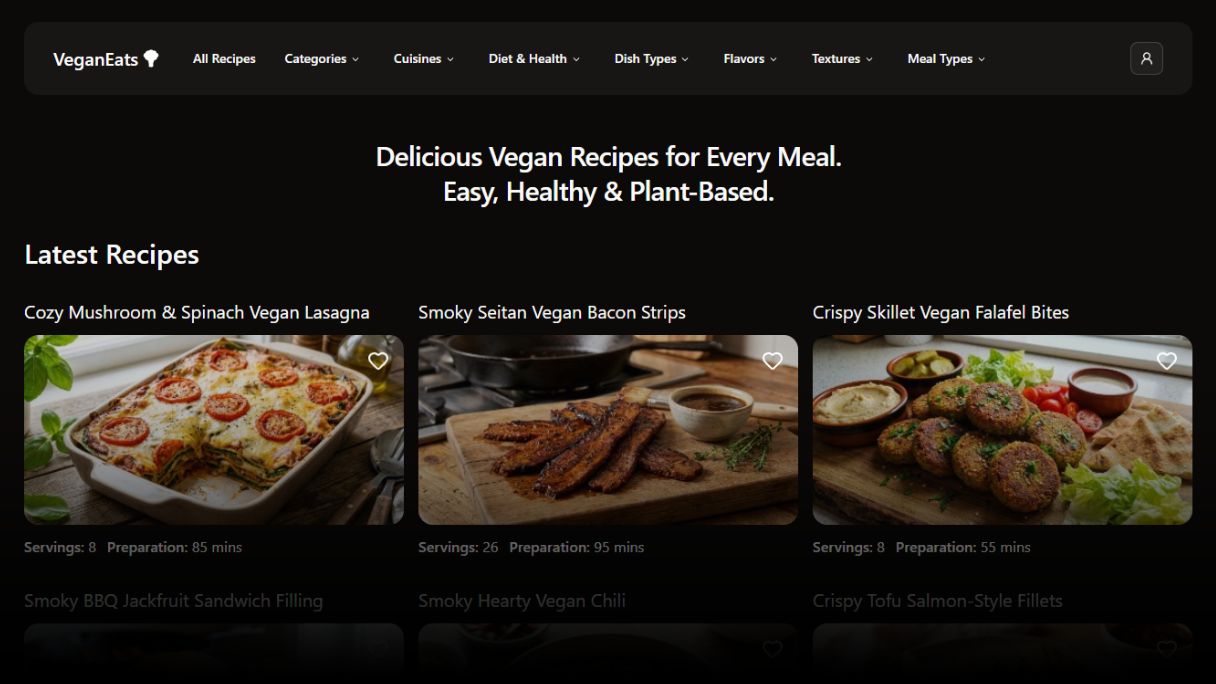The image size is (1216, 684).
Task: Favorite Crispy Tofu Salmon-Style Fillets via heart
Action: tap(1166, 649)
